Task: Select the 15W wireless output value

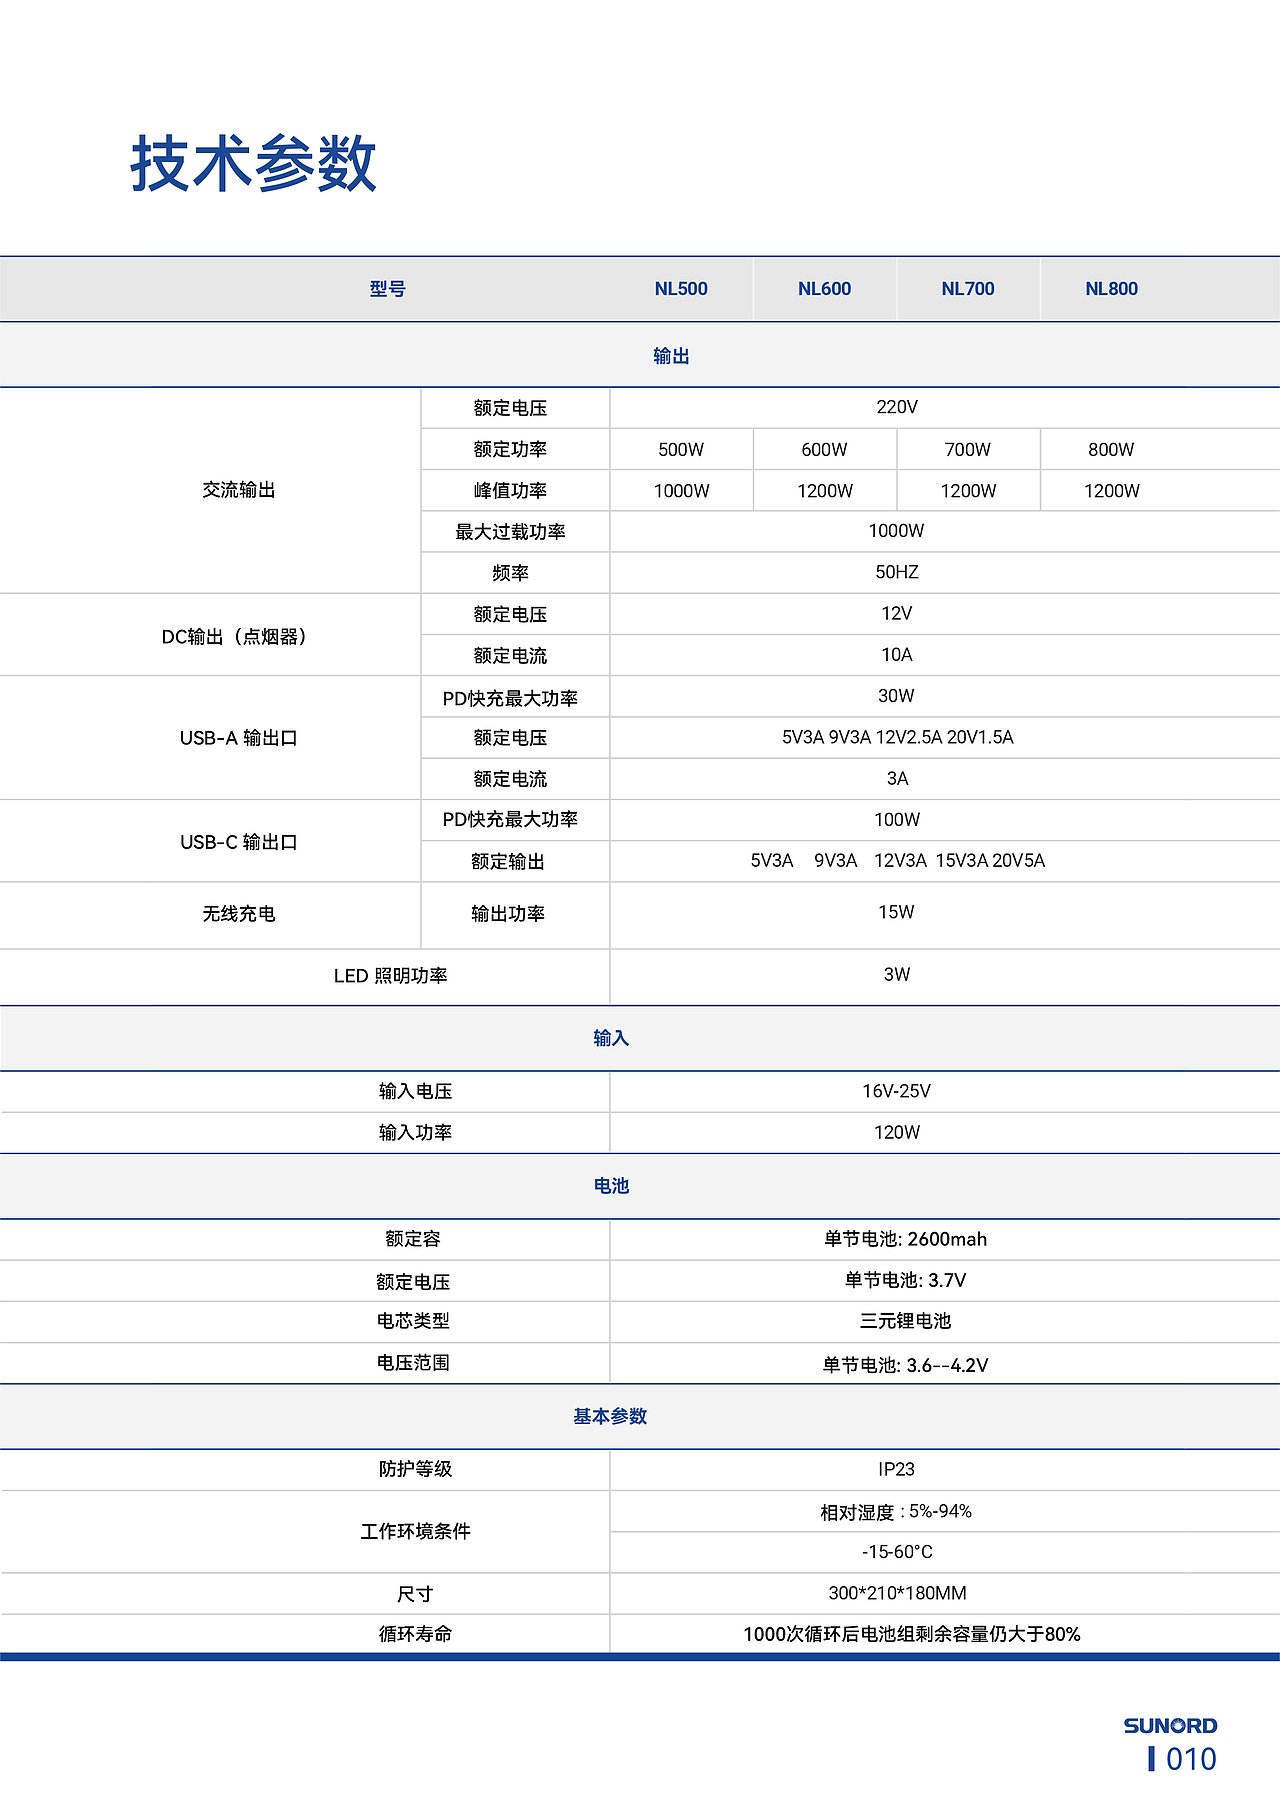Action: coord(897,912)
